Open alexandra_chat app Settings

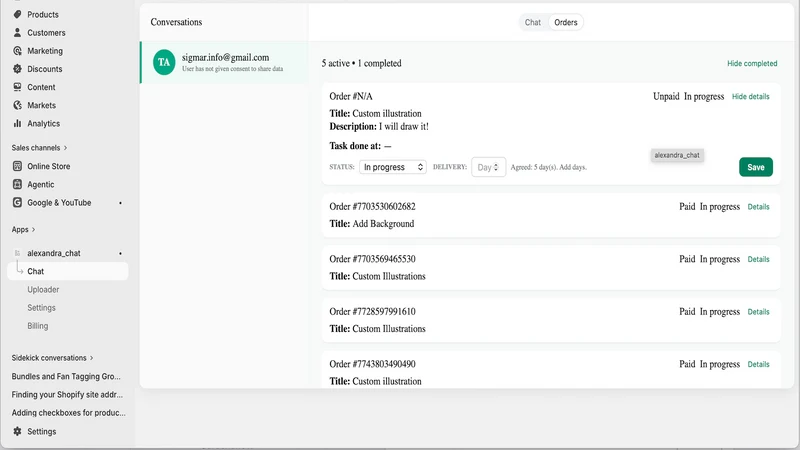tap(41, 308)
